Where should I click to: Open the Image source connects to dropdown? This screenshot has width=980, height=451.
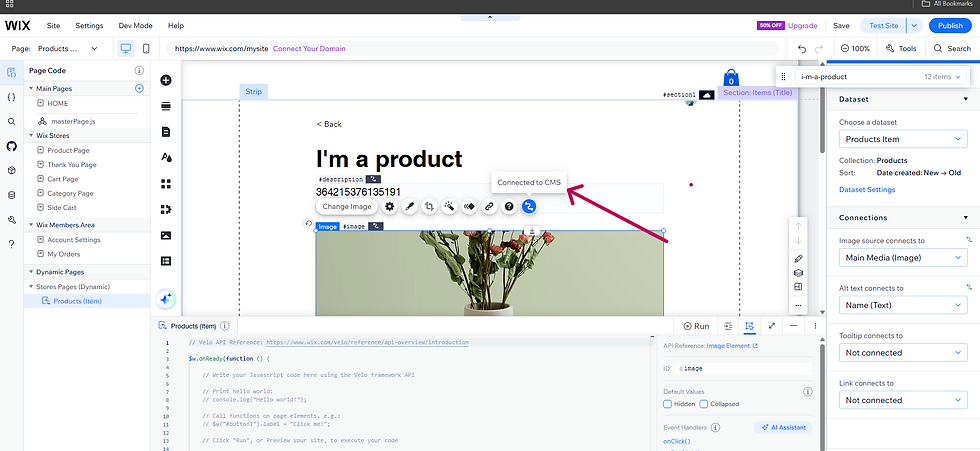pos(903,257)
